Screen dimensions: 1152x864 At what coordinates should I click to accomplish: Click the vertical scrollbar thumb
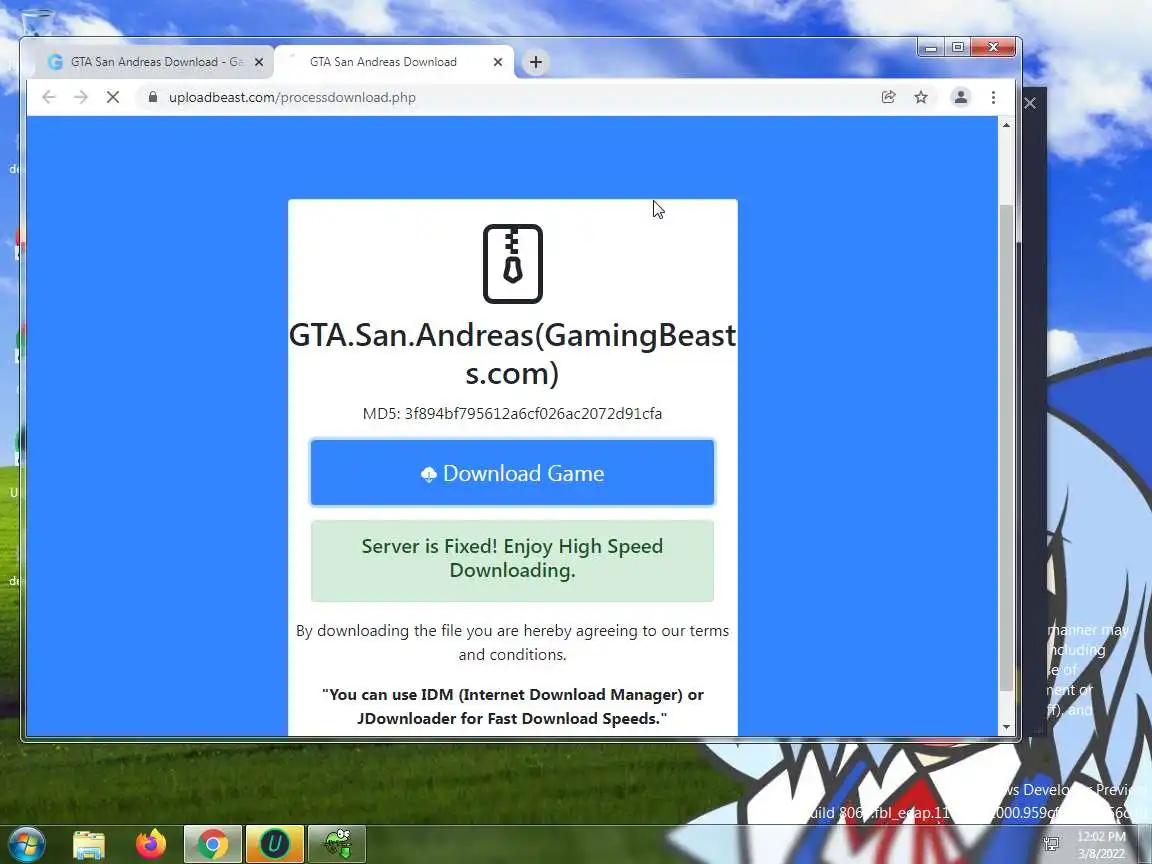pyautogui.click(x=1006, y=447)
